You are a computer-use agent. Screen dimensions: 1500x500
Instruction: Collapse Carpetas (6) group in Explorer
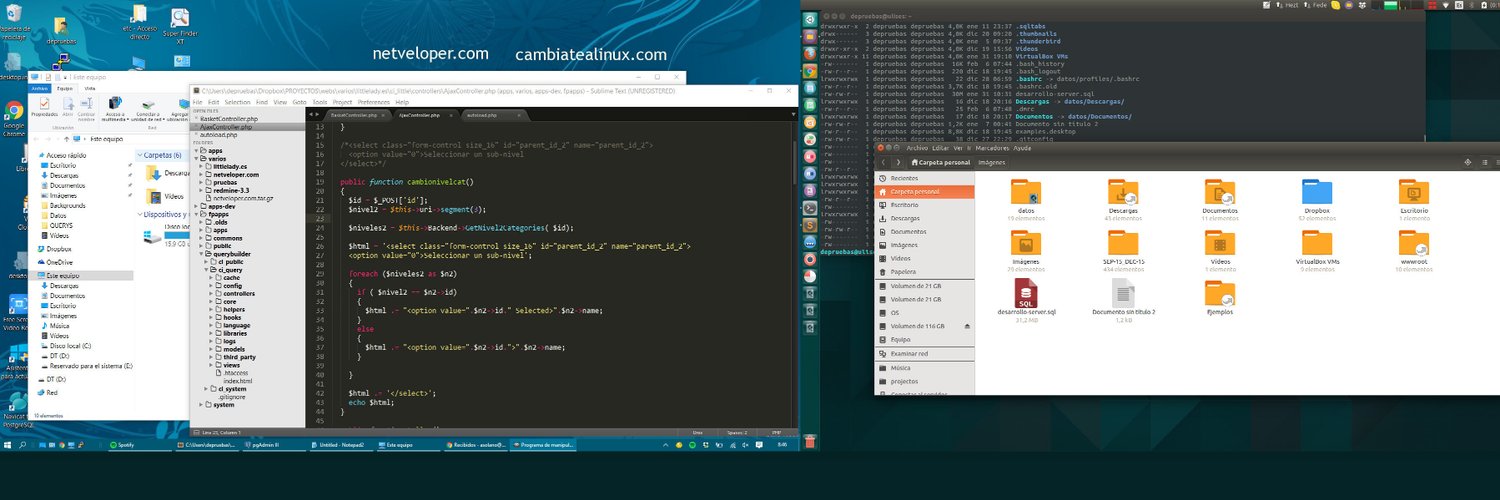click(139, 155)
